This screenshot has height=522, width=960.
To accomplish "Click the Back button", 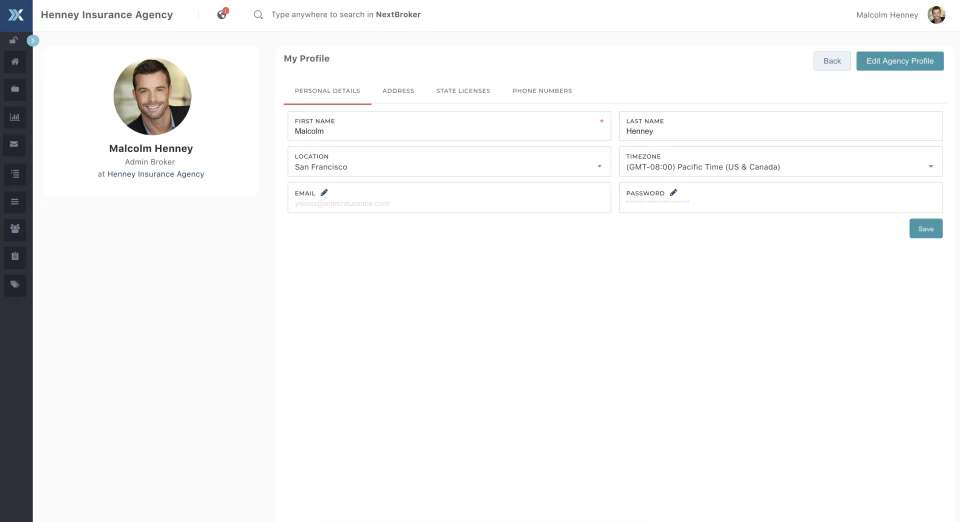I will click(x=832, y=61).
